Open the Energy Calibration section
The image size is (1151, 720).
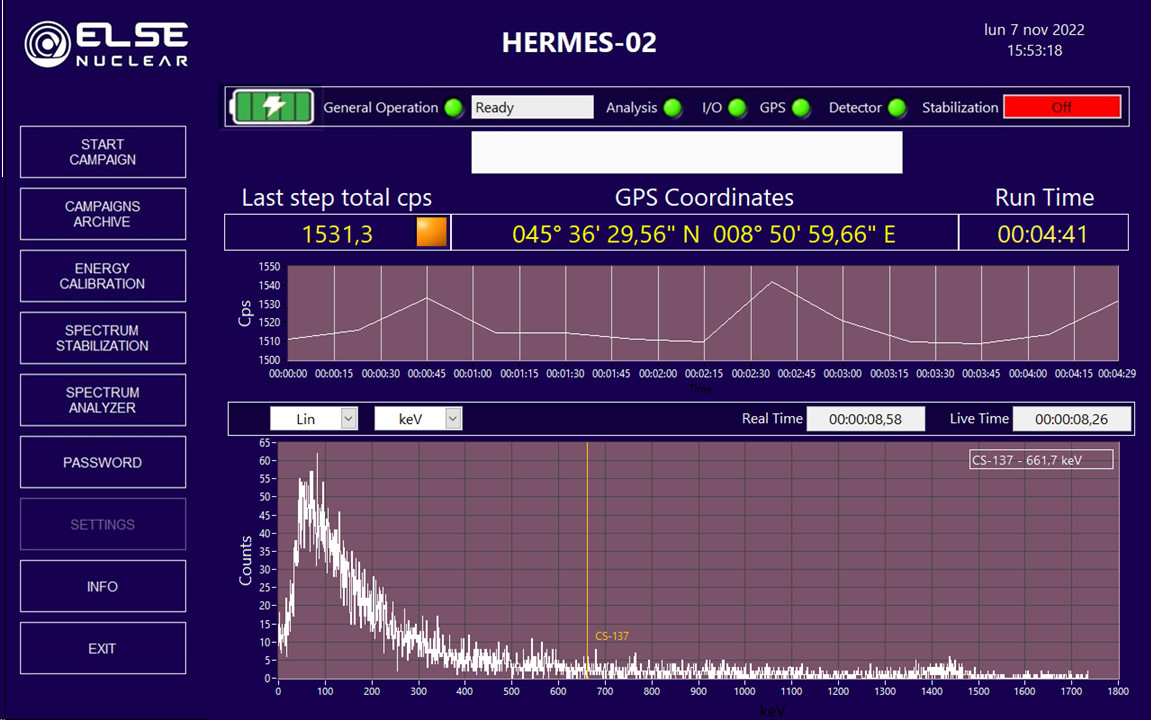[103, 276]
